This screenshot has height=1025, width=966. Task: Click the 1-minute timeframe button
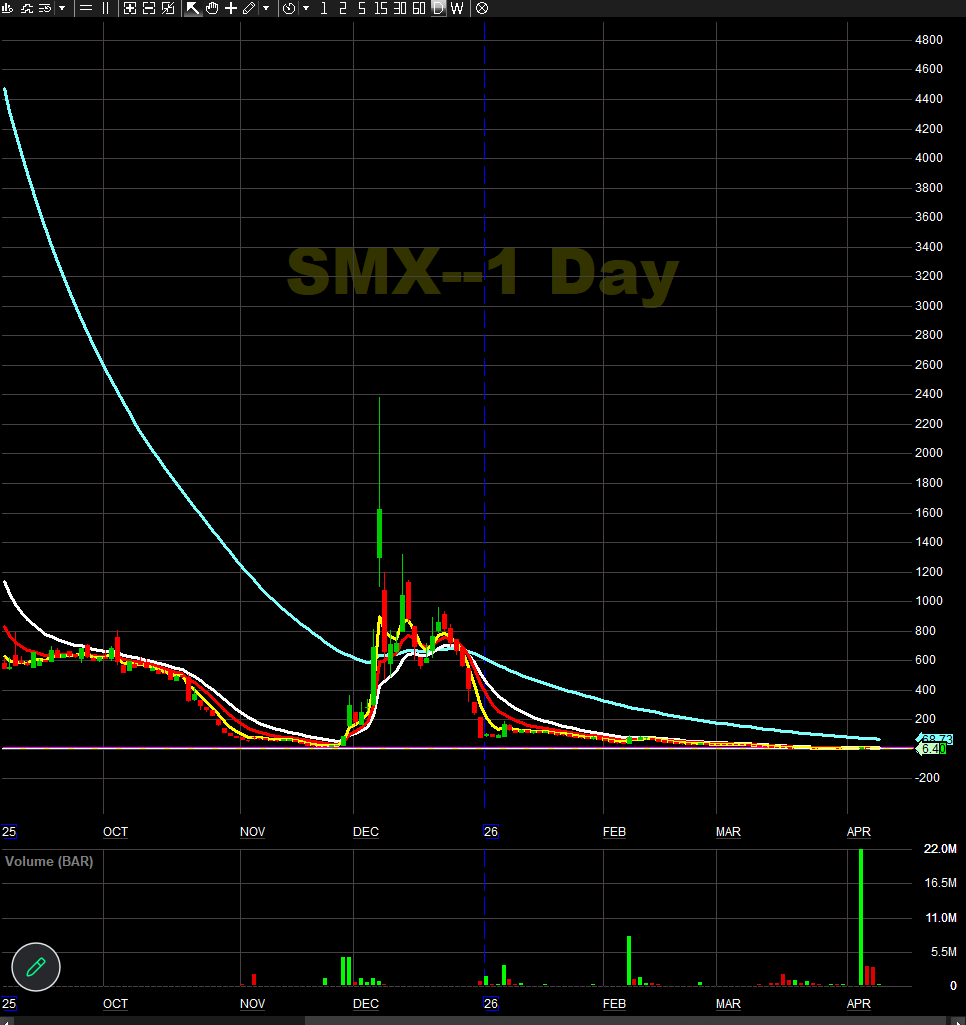coord(322,8)
